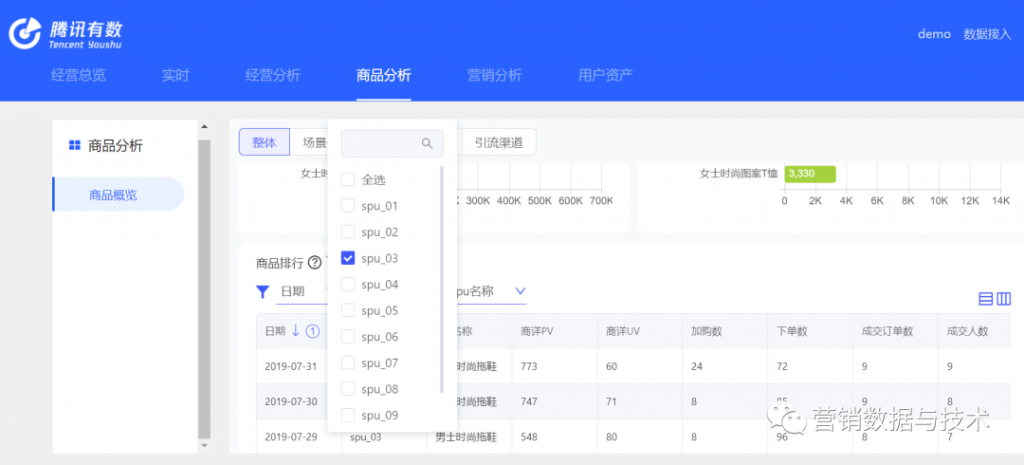Enable the spu_08 checkbox
The image size is (1024, 465).
click(348, 389)
